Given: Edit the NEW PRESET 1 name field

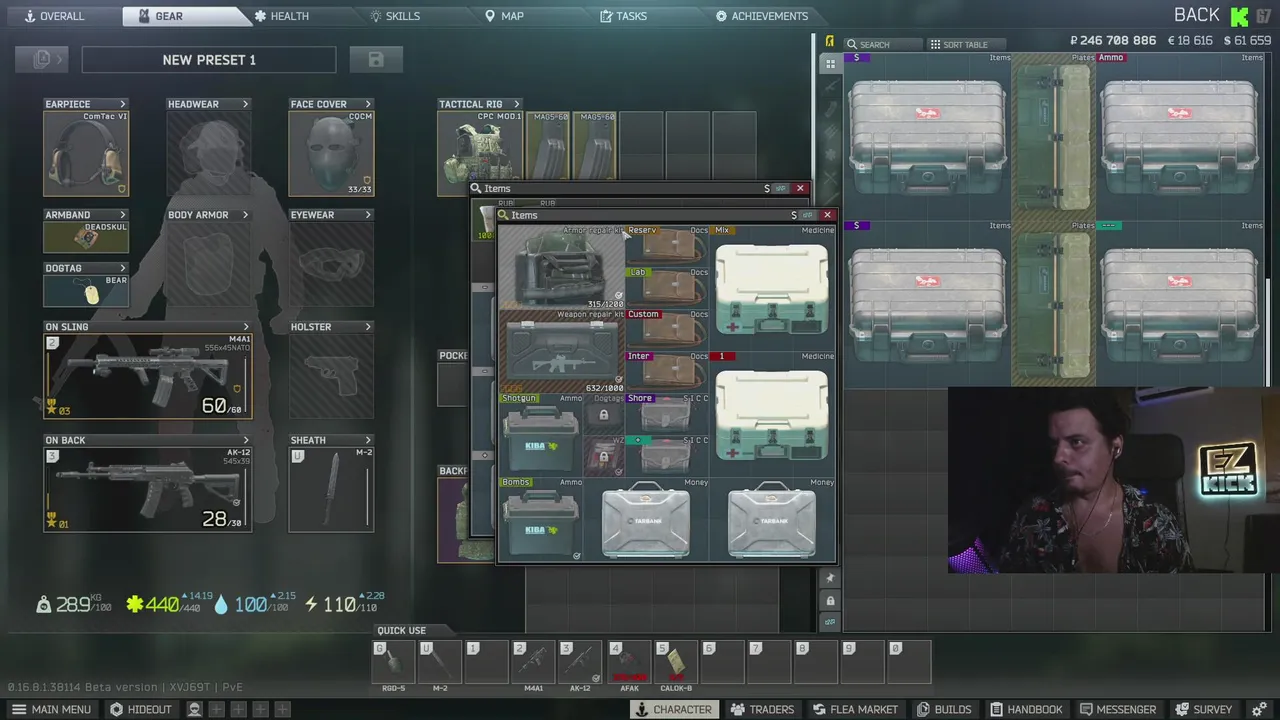Looking at the screenshot, I should pos(209,60).
